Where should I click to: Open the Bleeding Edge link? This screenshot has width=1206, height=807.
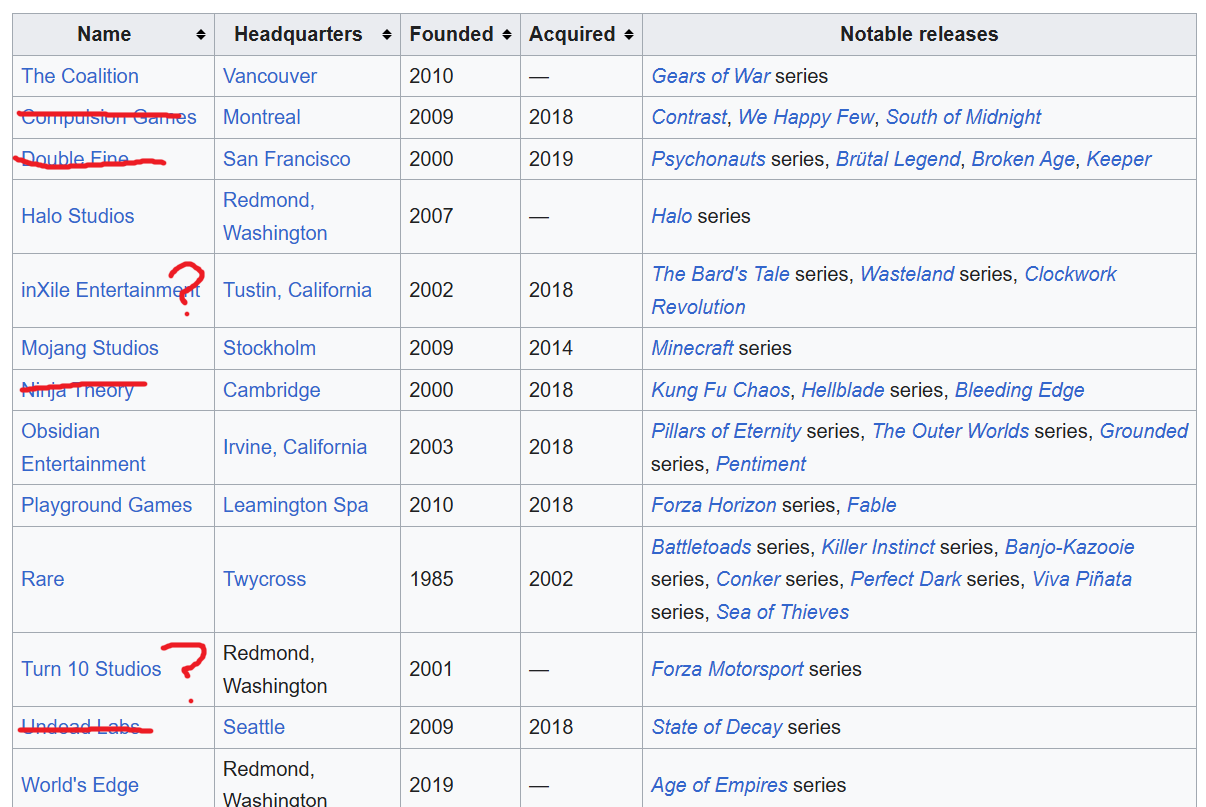point(1020,390)
